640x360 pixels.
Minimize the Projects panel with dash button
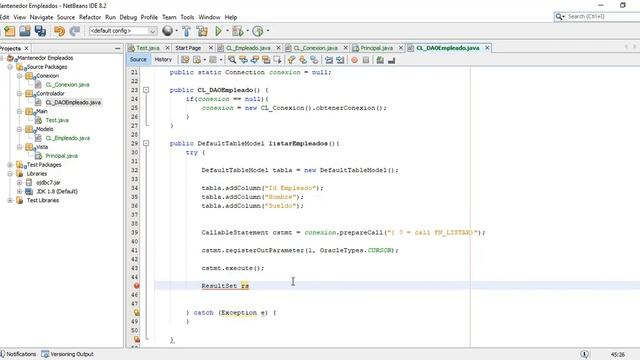pyautogui.click(x=118, y=48)
